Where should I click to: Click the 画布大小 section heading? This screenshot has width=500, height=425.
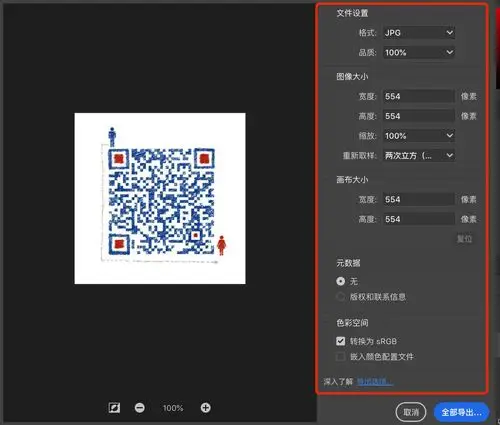(x=352, y=180)
